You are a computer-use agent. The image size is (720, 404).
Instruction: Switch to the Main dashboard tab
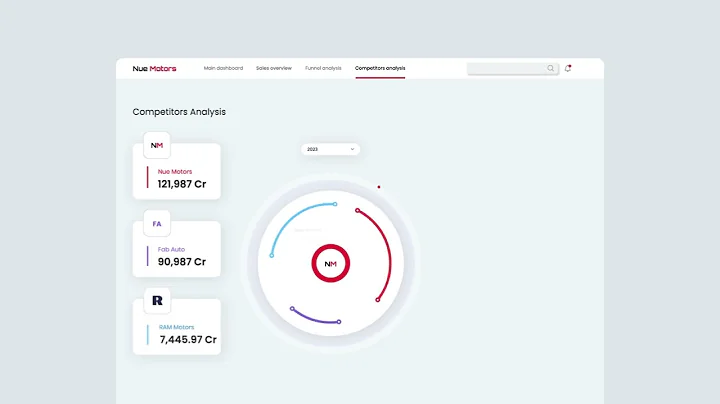[x=223, y=68]
